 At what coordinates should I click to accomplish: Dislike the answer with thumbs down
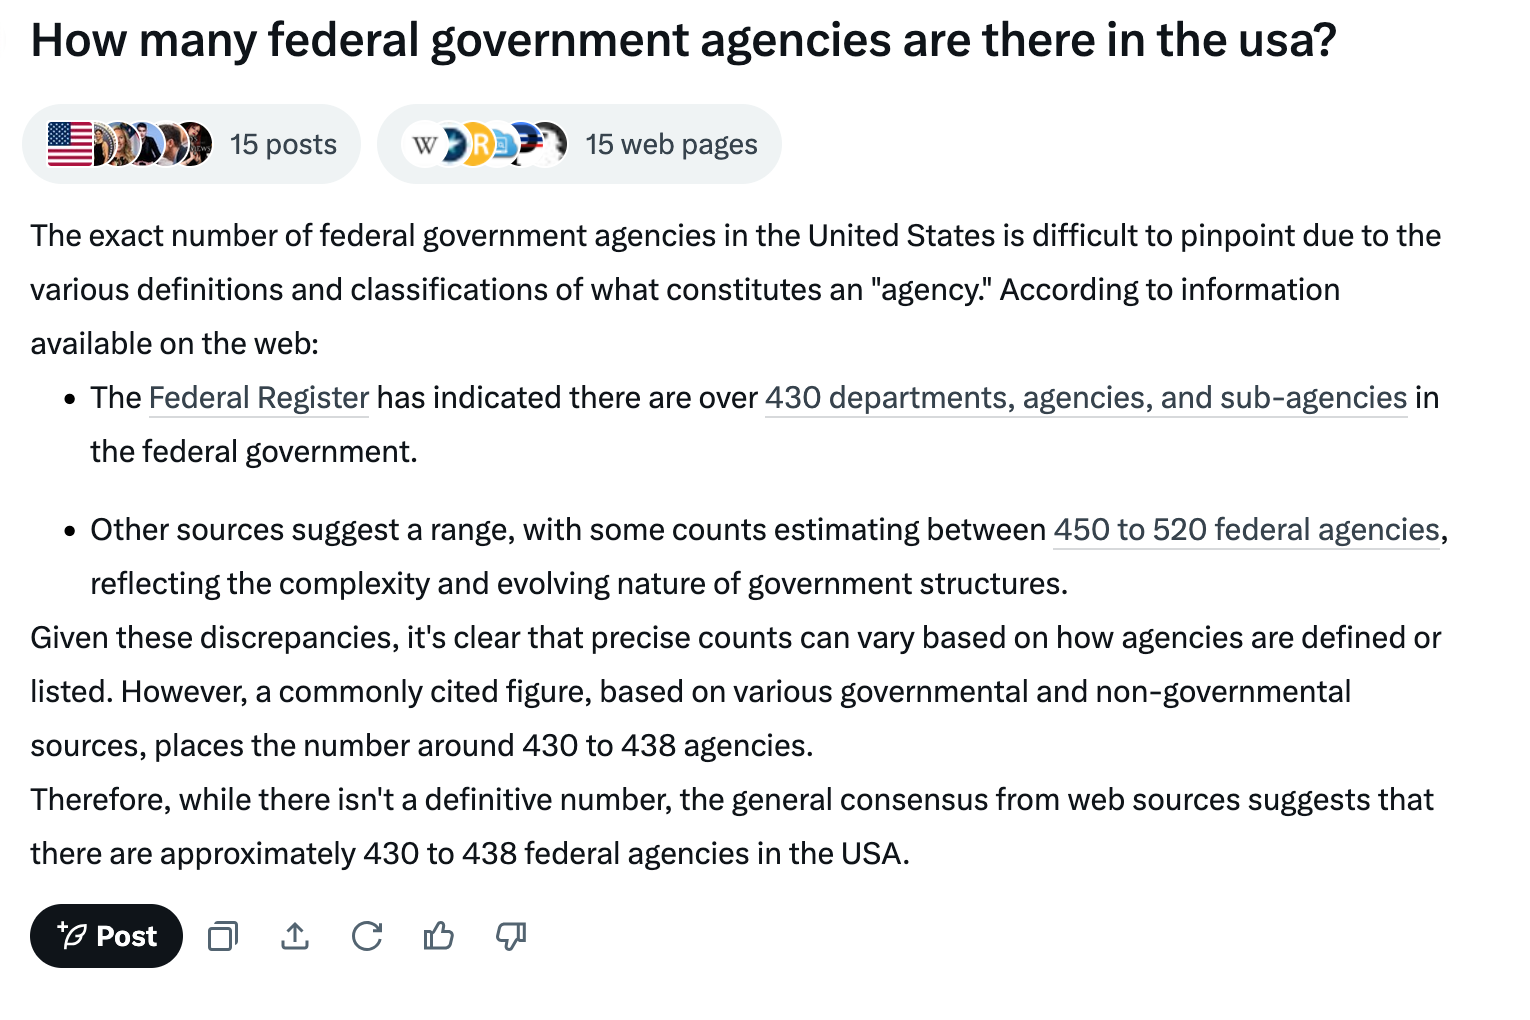point(511,936)
